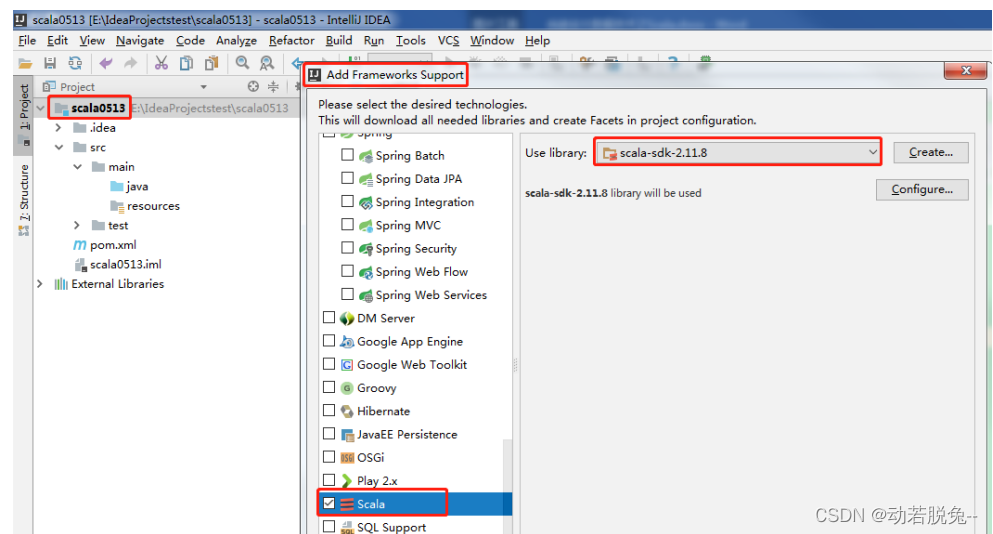Open the Tools menu

[x=410, y=41]
